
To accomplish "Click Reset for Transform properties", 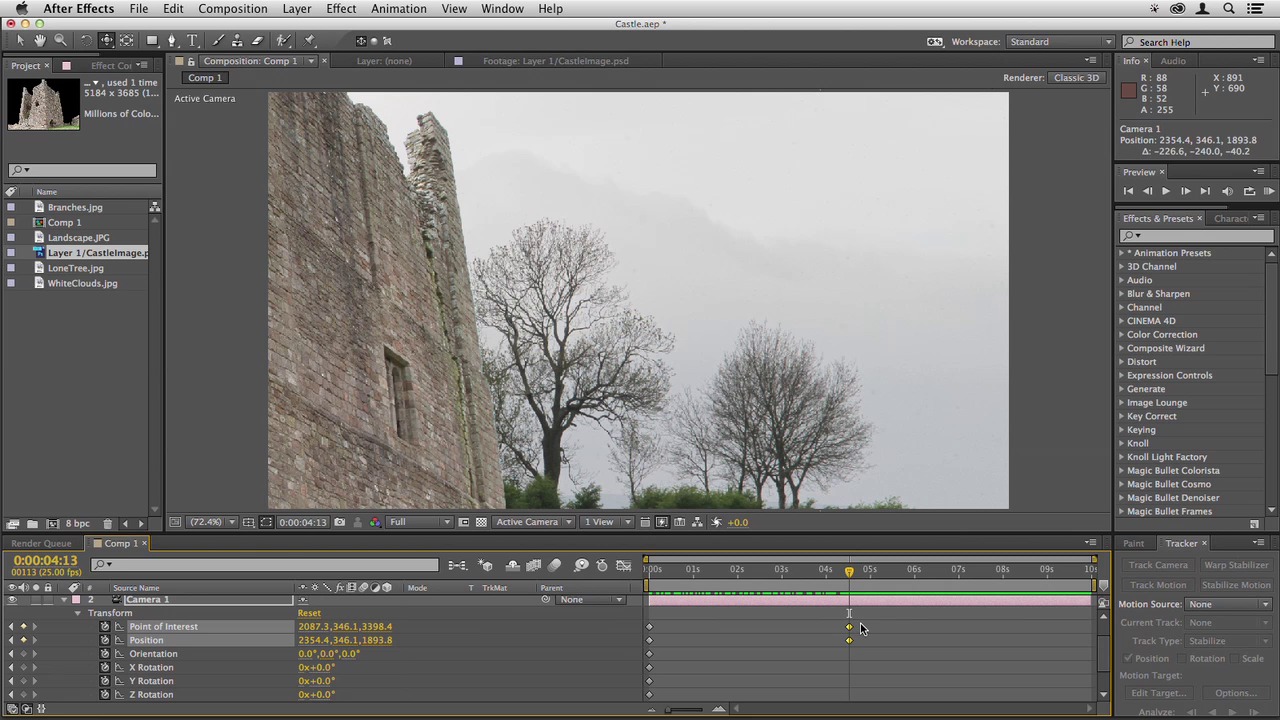I will coord(309,613).
